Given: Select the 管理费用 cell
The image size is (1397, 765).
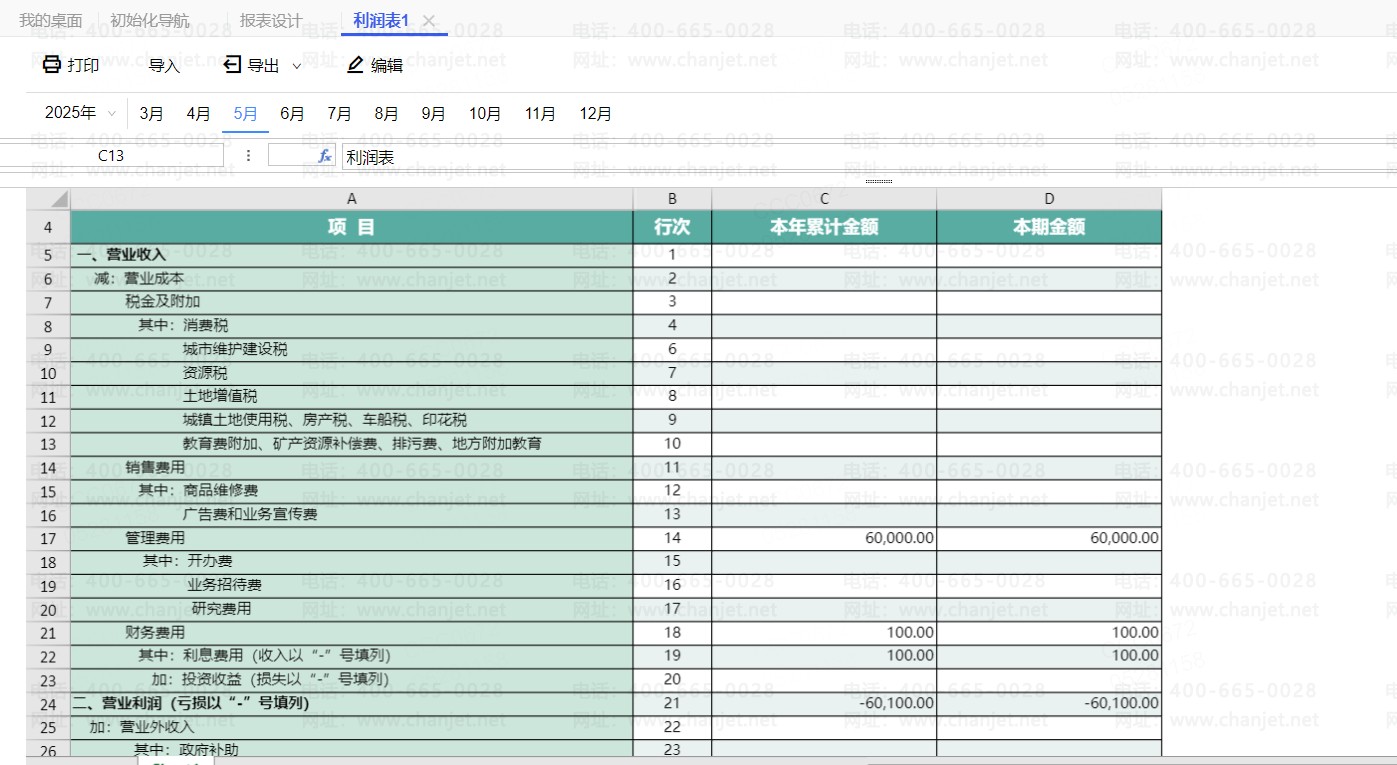Looking at the screenshot, I should click(352, 539).
